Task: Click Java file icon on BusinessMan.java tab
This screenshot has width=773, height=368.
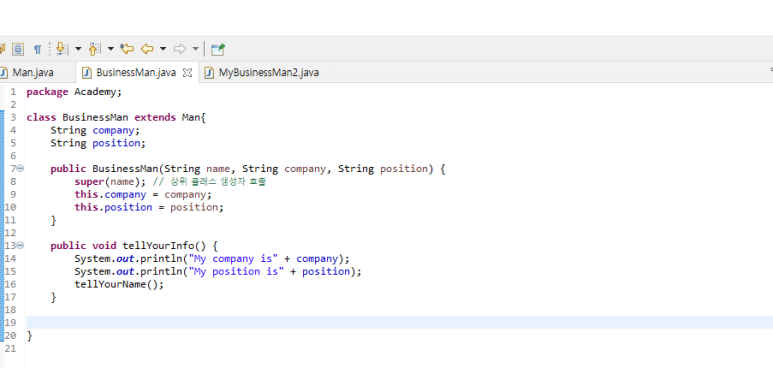Action: [x=87, y=73]
